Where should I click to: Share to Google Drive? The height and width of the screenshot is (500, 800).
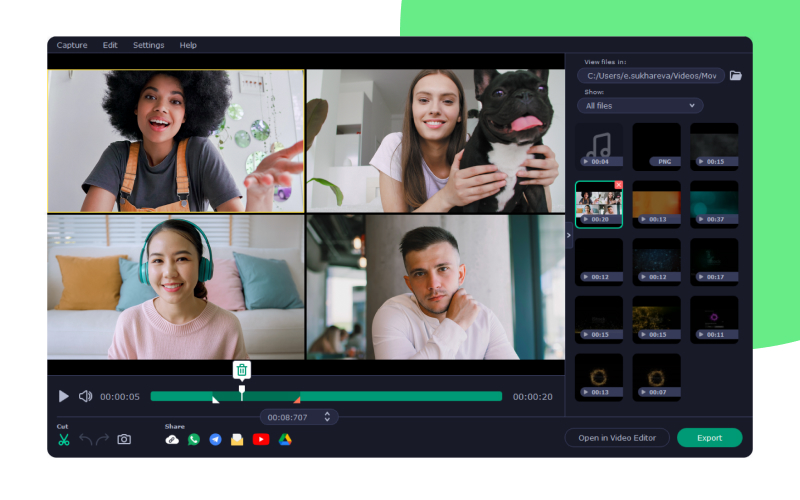click(x=285, y=439)
